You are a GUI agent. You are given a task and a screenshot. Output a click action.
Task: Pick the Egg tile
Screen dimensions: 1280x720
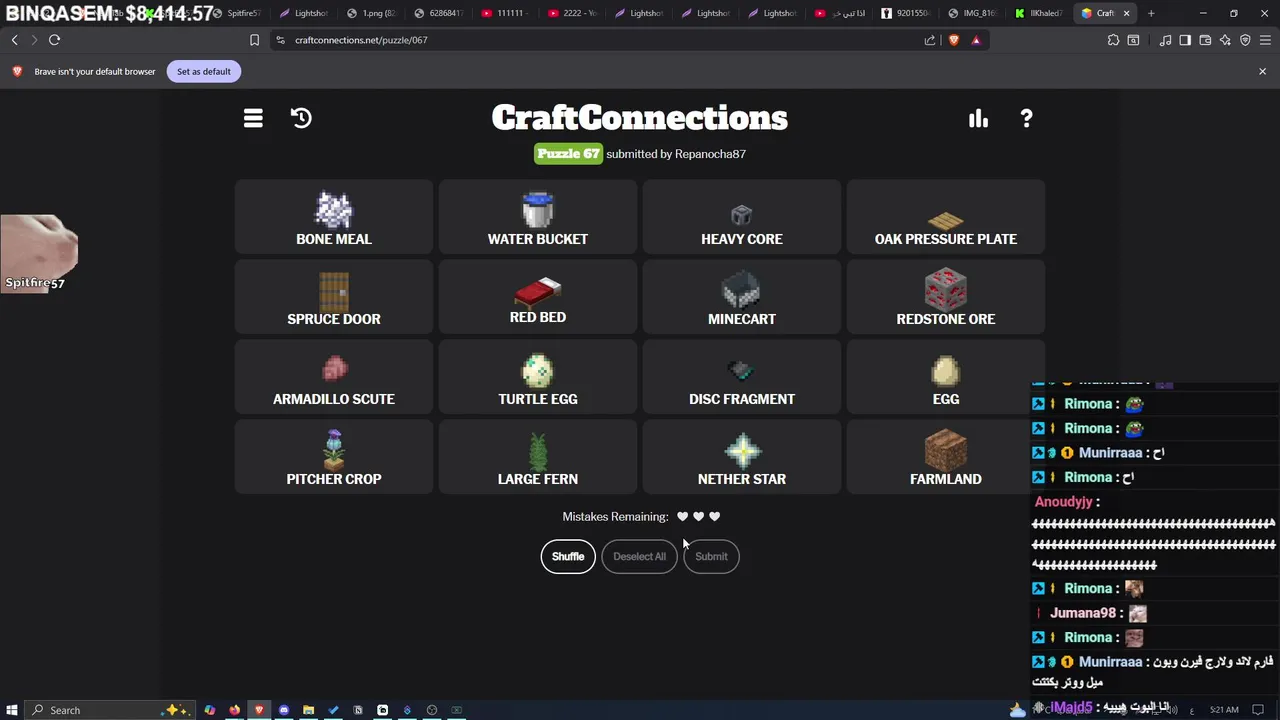(x=946, y=377)
